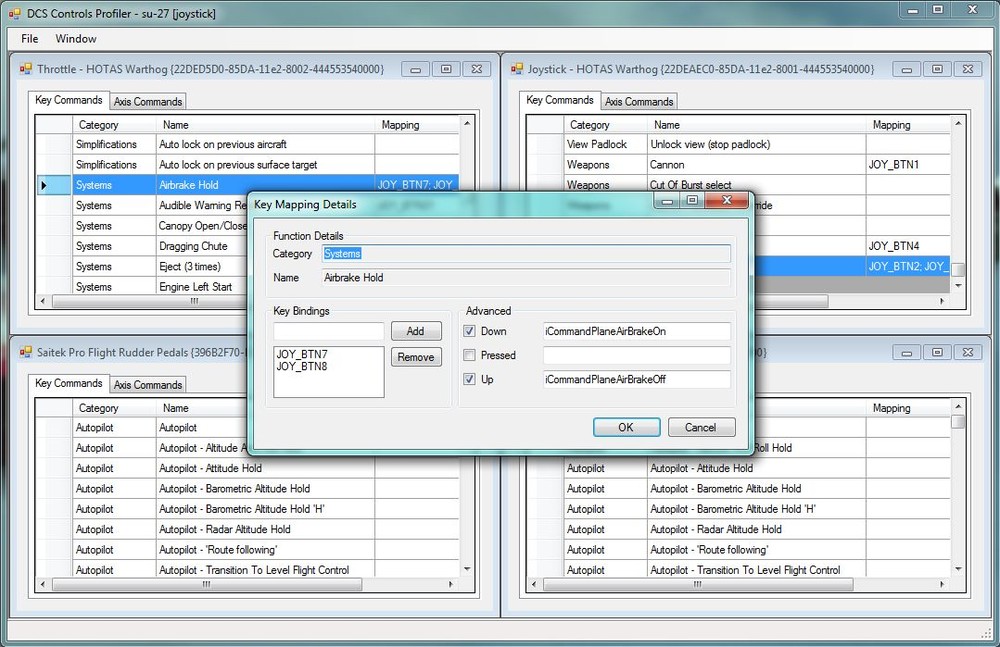Close the Throttle HOTAS Warthog window

[x=476, y=69]
